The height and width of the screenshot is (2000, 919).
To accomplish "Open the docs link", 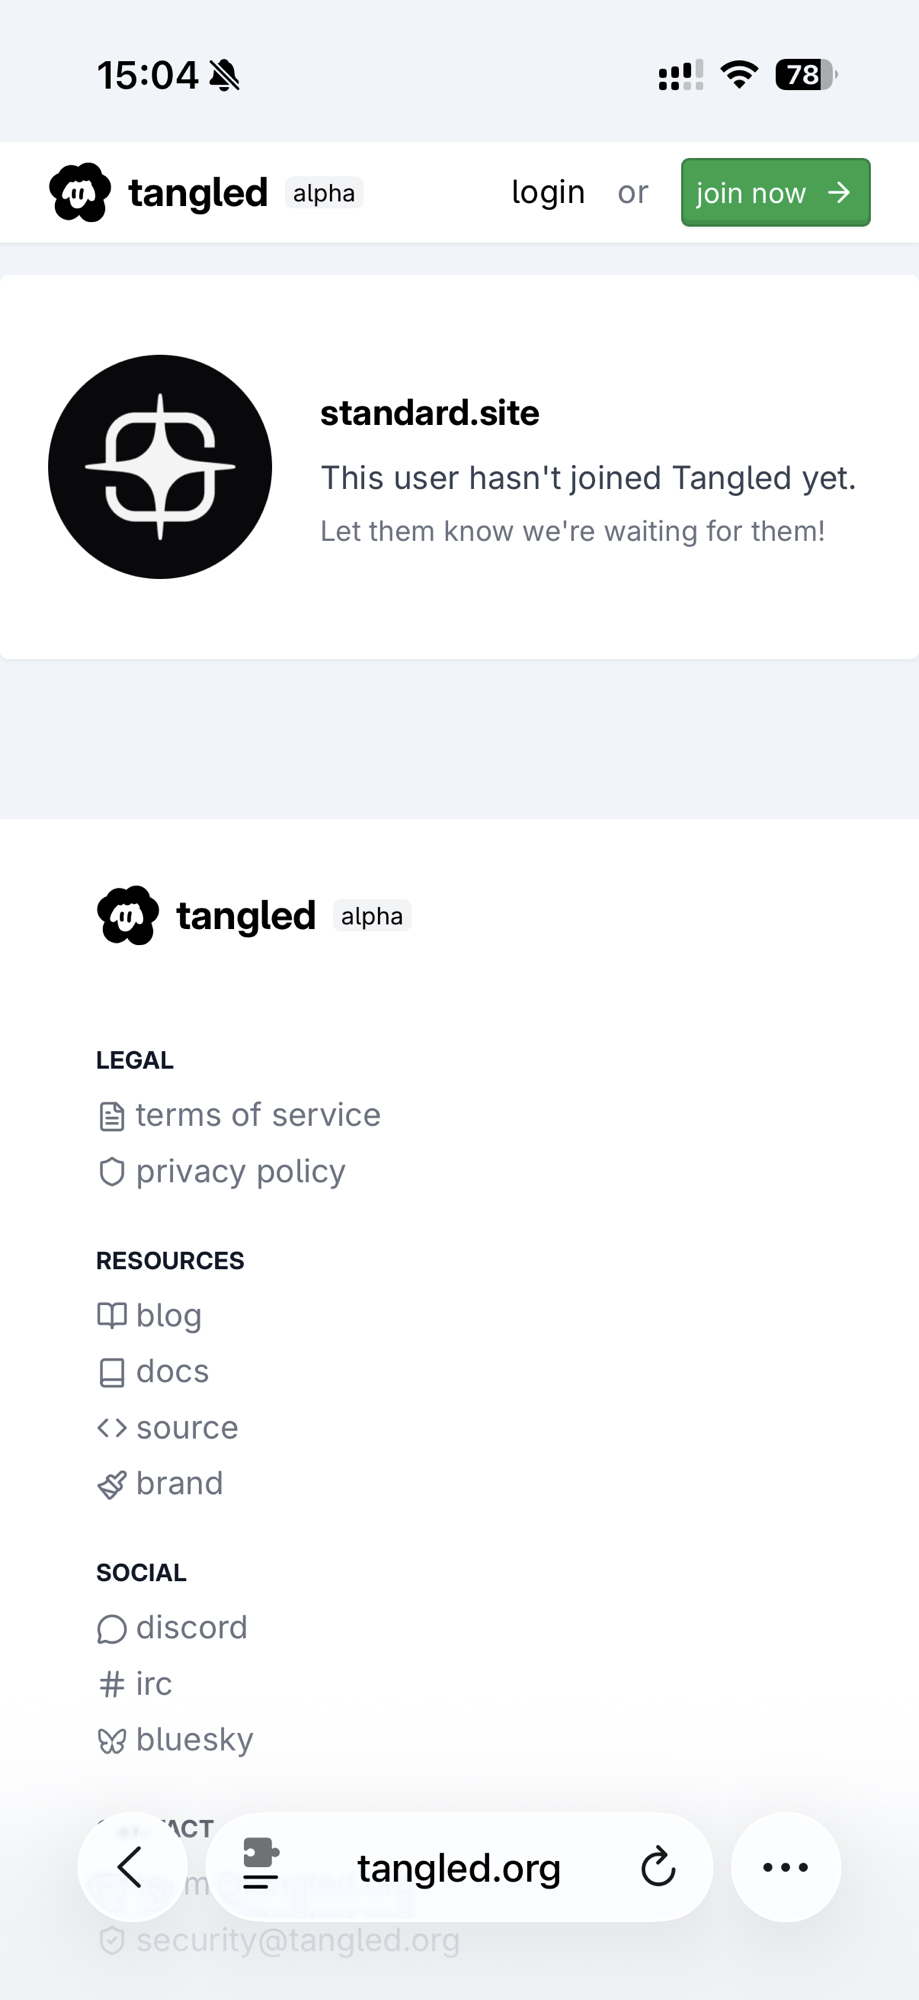I will [172, 1371].
